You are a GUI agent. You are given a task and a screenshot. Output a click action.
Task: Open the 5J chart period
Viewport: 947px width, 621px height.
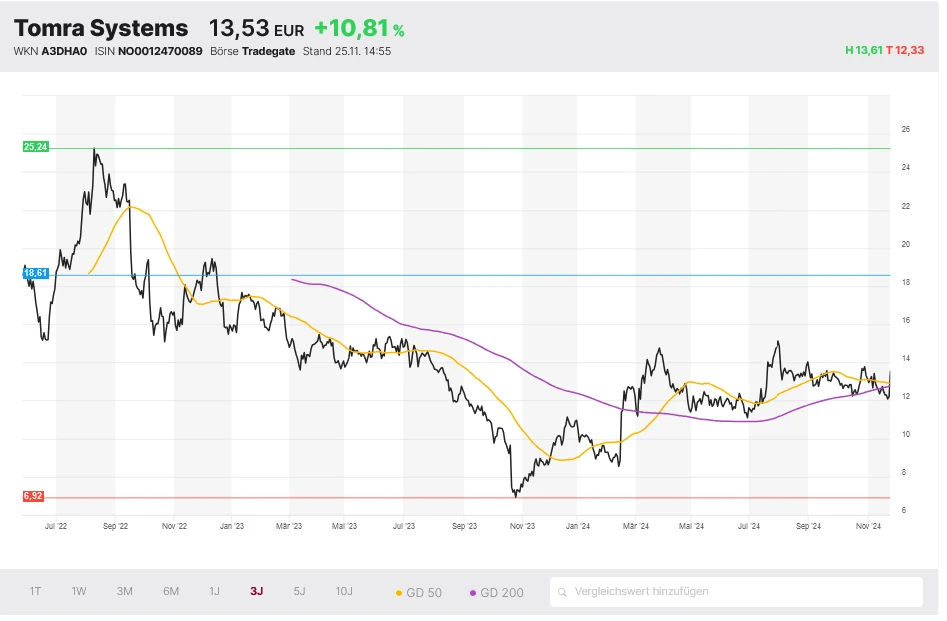[300, 591]
